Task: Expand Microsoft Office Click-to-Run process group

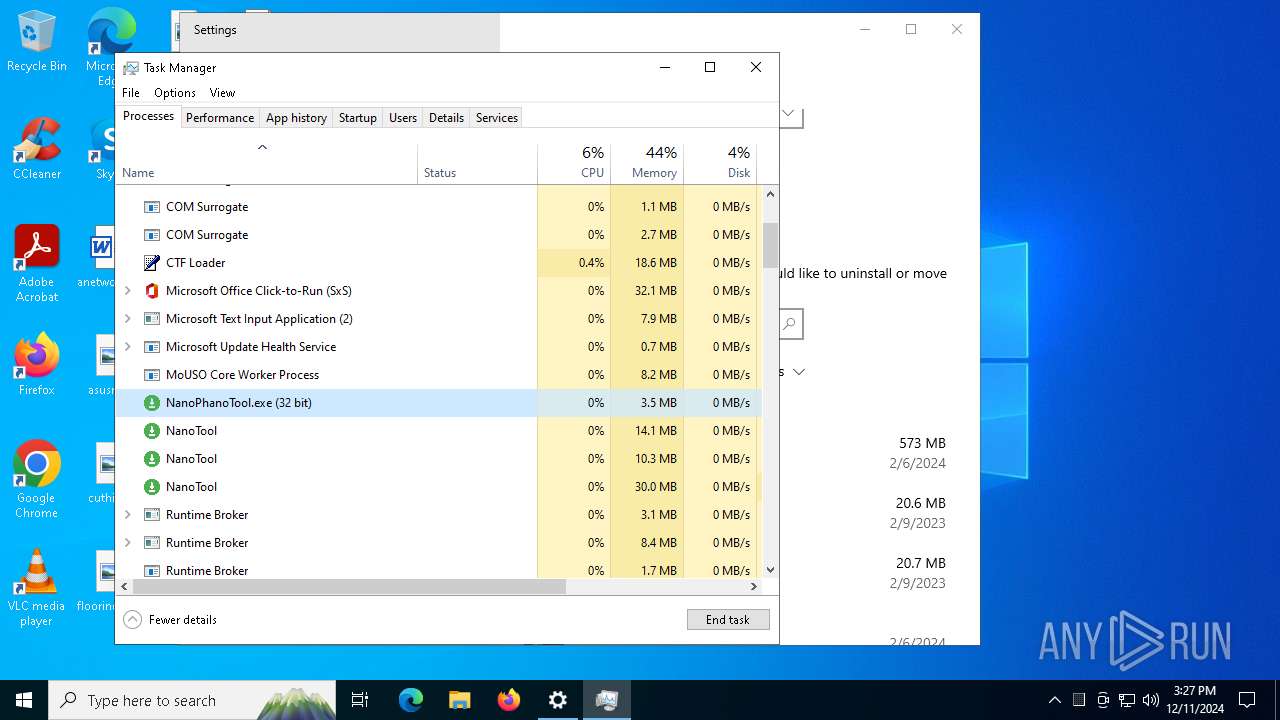Action: [x=128, y=291]
